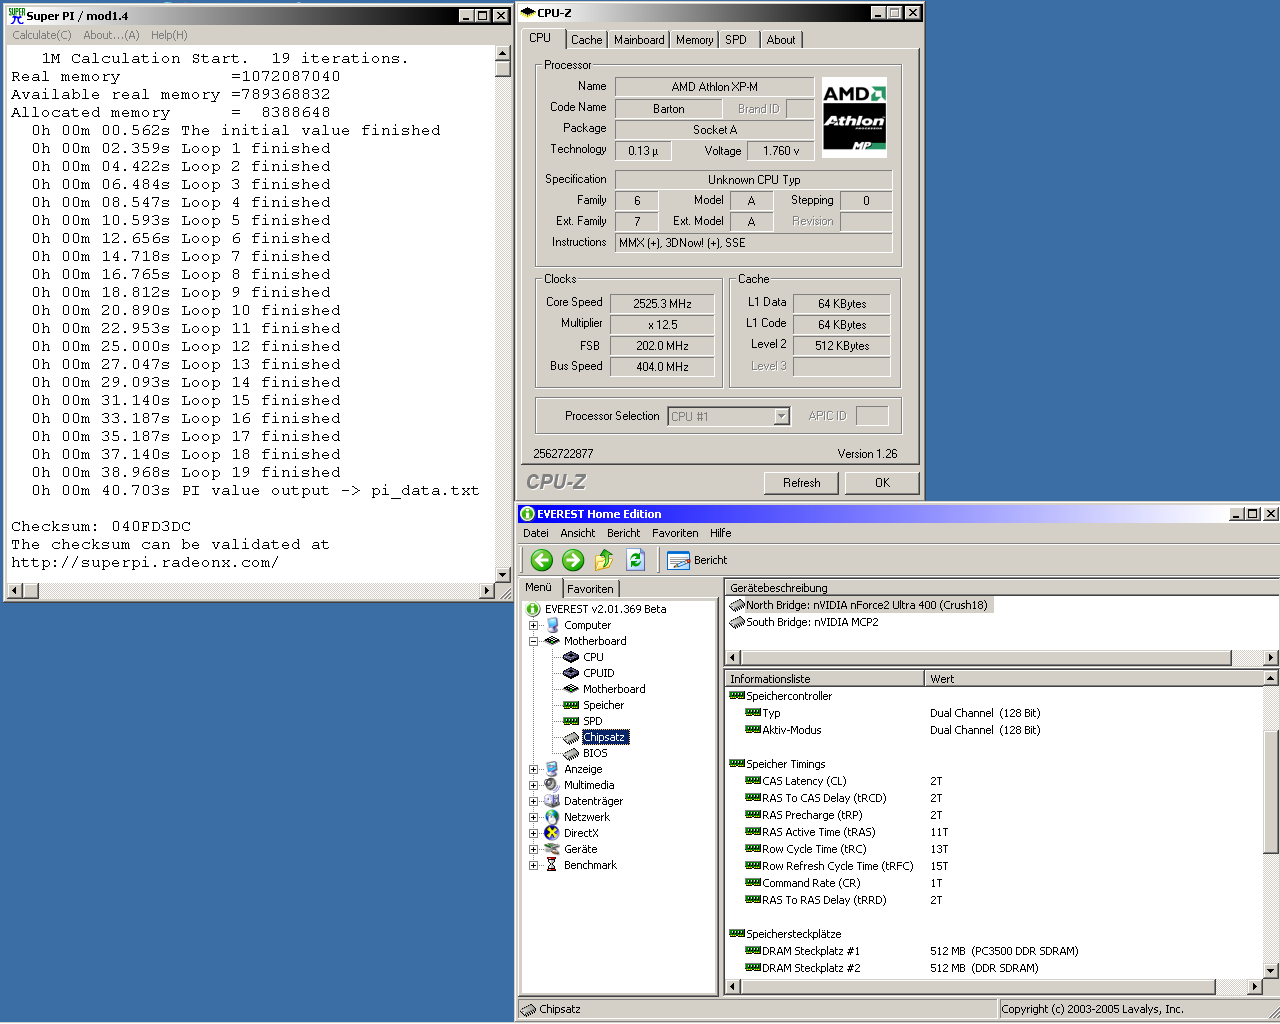The width and height of the screenshot is (1280, 1024).
Task: Click the Wert column header
Action: (1094, 679)
